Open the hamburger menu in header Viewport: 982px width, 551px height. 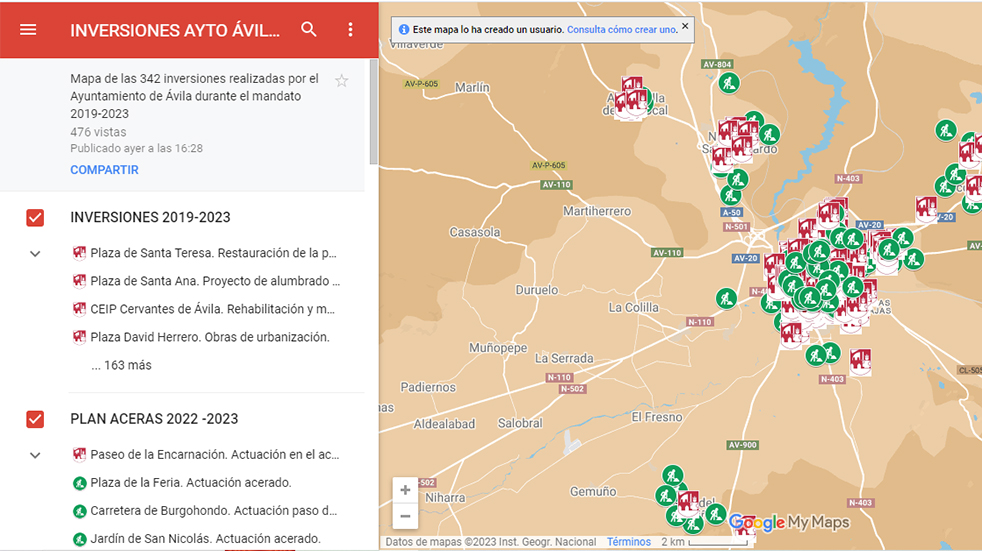coord(28,30)
